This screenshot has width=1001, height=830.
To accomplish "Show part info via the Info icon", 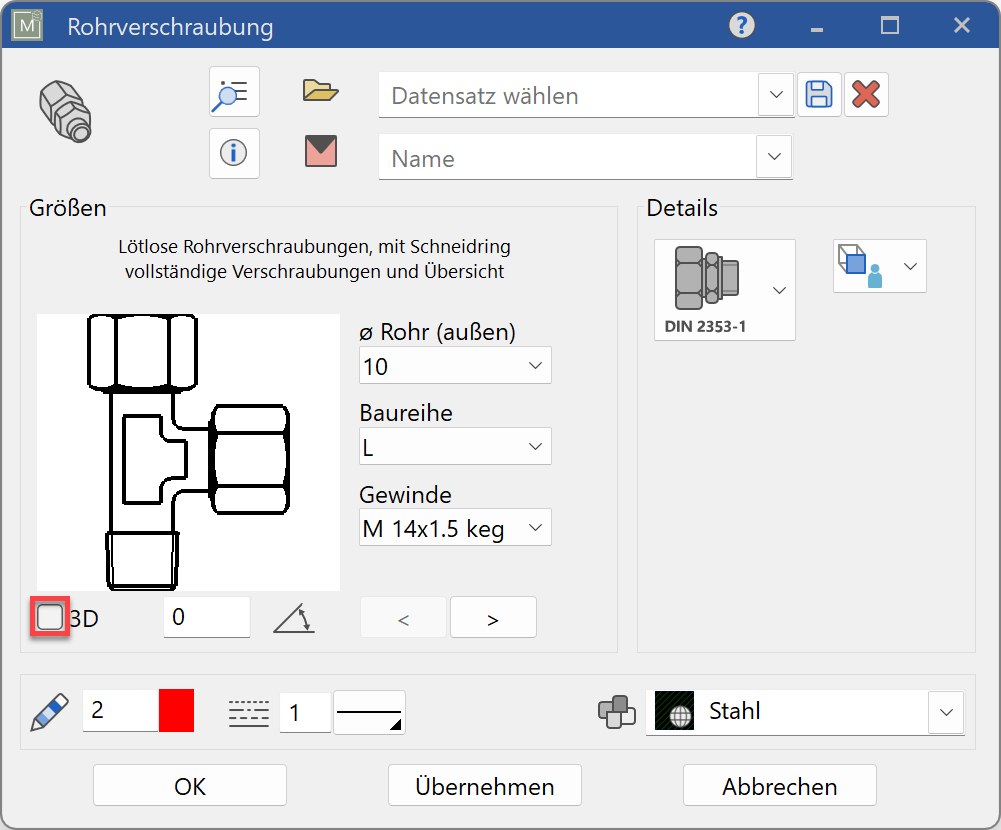I will 233,153.
